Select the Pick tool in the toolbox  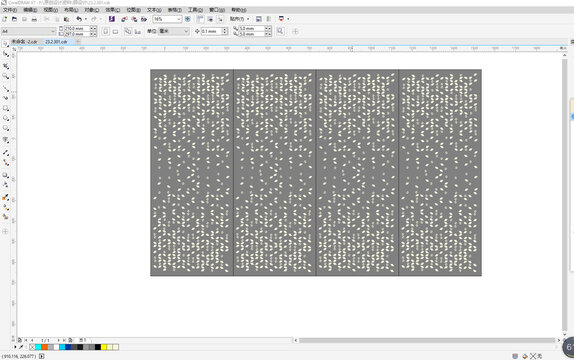pyautogui.click(x=5, y=44)
